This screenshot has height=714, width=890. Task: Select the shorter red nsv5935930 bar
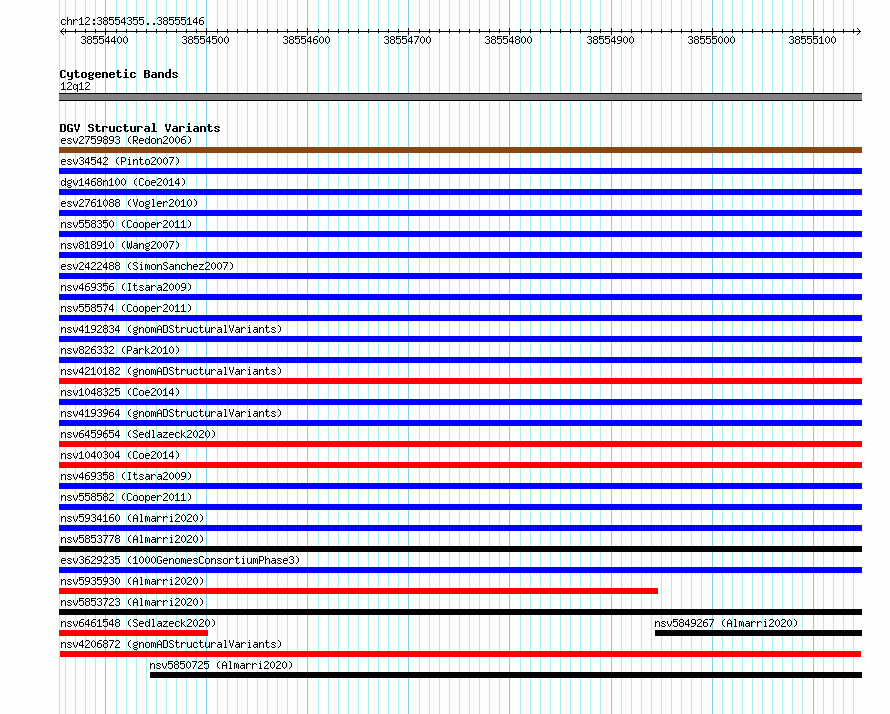click(x=358, y=591)
